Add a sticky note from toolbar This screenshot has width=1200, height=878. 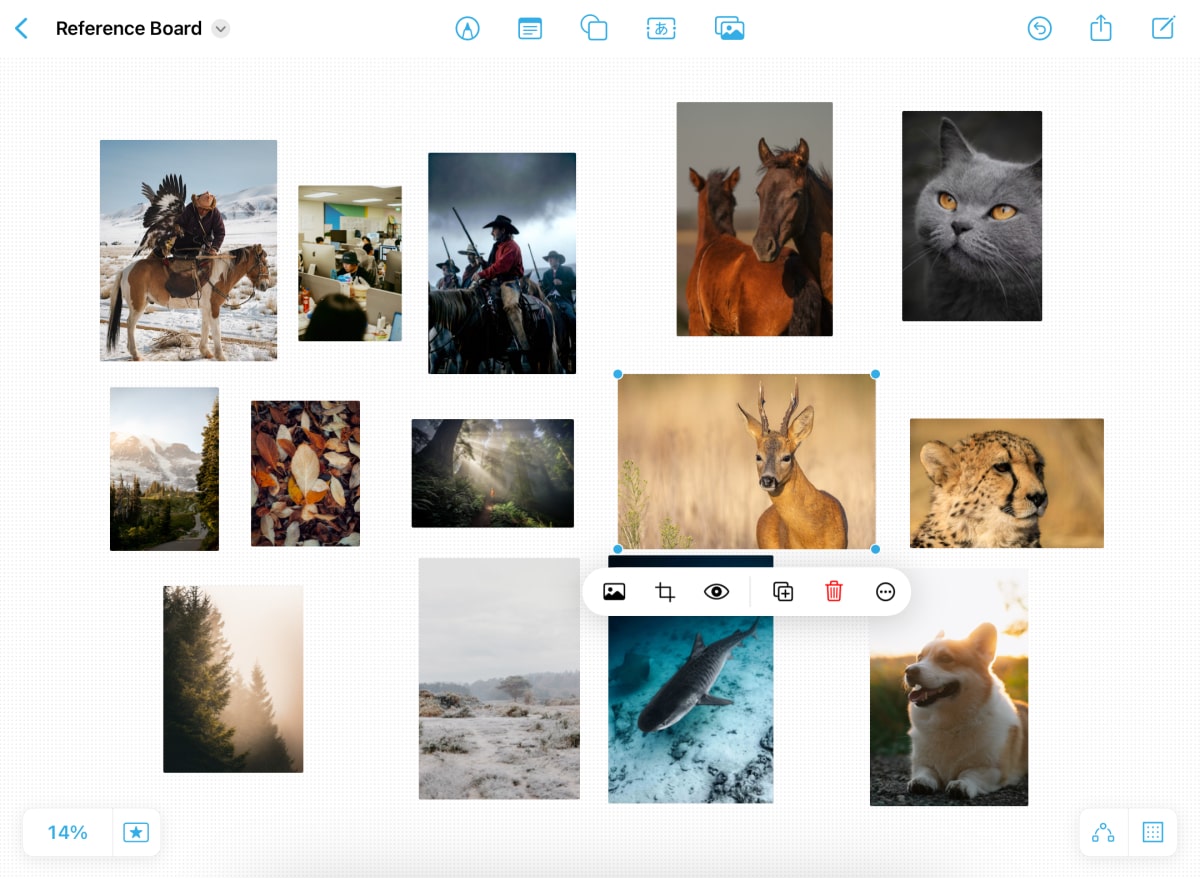[530, 29]
